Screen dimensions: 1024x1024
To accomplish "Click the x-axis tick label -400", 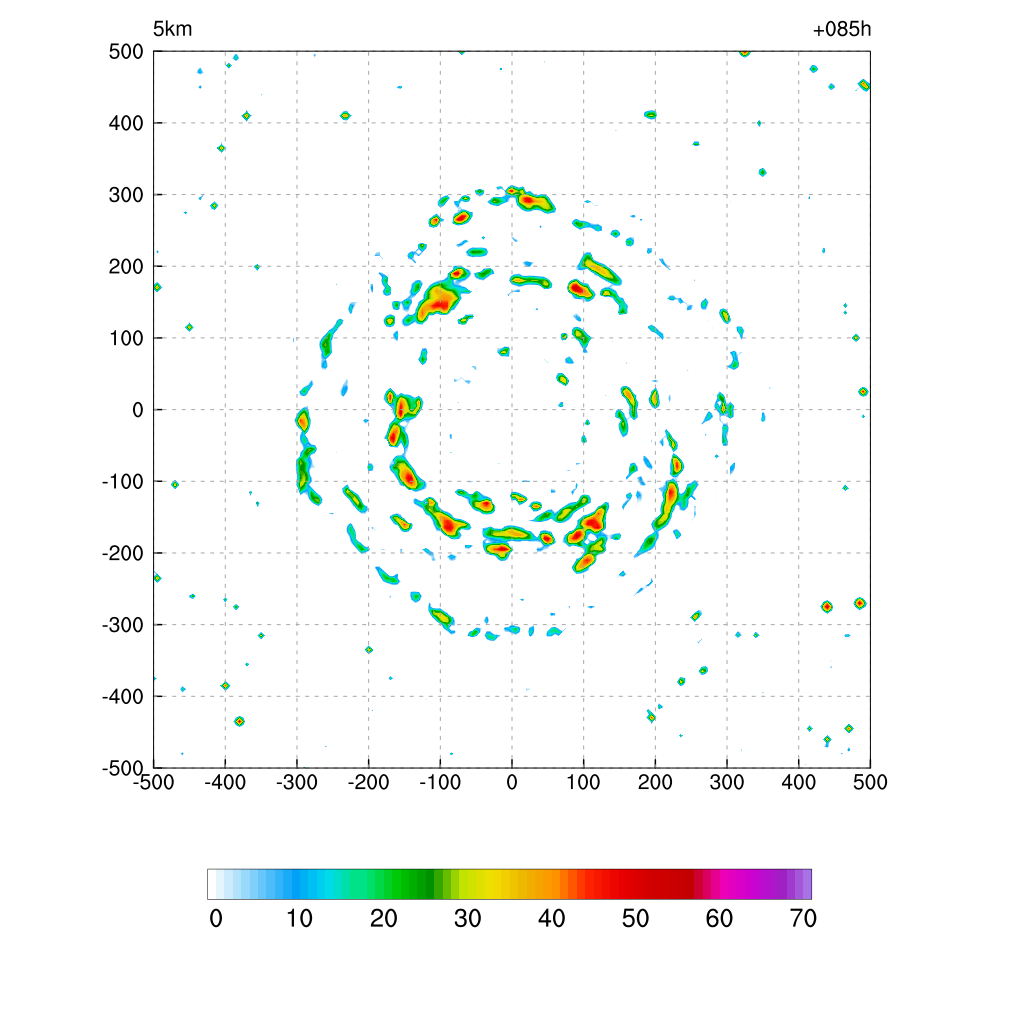I will tap(225, 782).
